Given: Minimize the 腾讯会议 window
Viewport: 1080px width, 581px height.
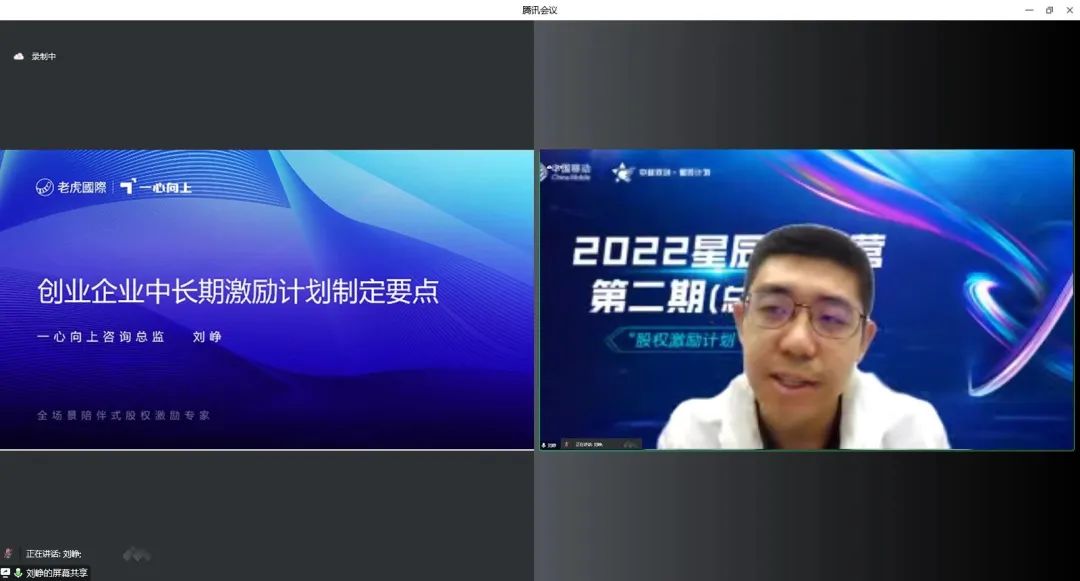Looking at the screenshot, I should pyautogui.click(x=1029, y=10).
